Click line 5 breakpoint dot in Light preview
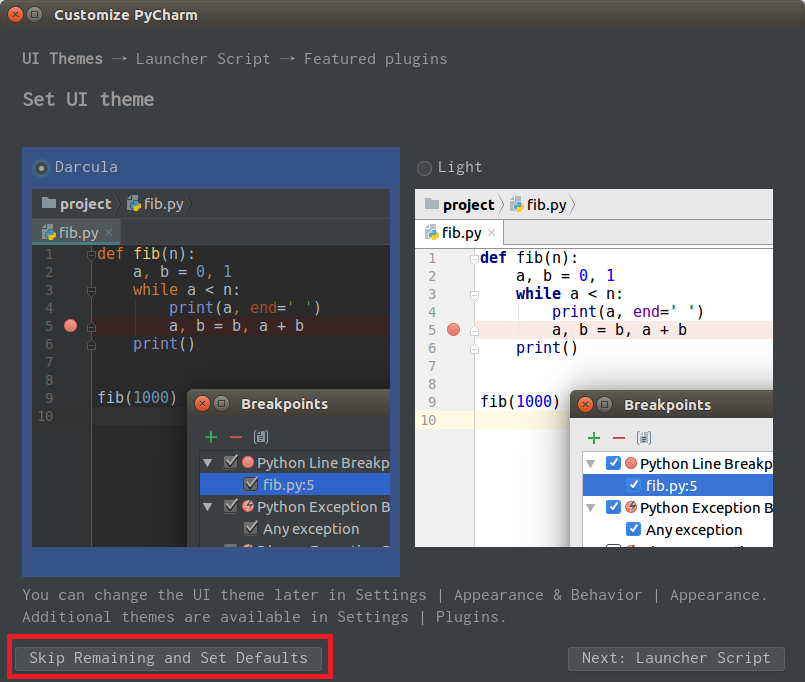The image size is (805, 682). pos(453,330)
